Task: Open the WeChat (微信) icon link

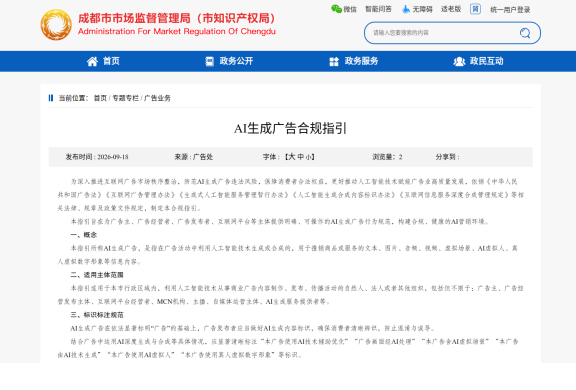Action: pyautogui.click(x=336, y=9)
